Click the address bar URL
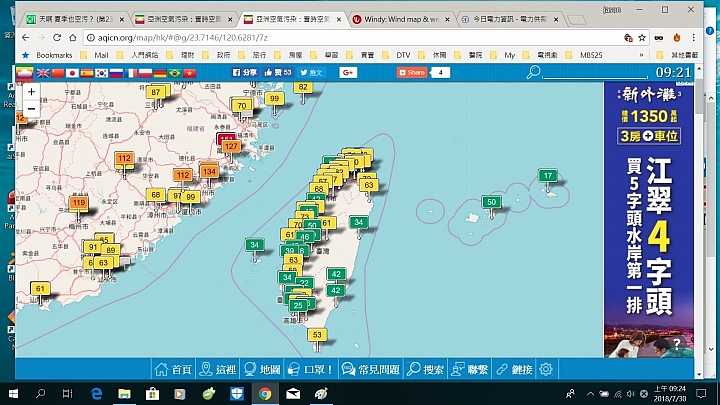 point(183,38)
